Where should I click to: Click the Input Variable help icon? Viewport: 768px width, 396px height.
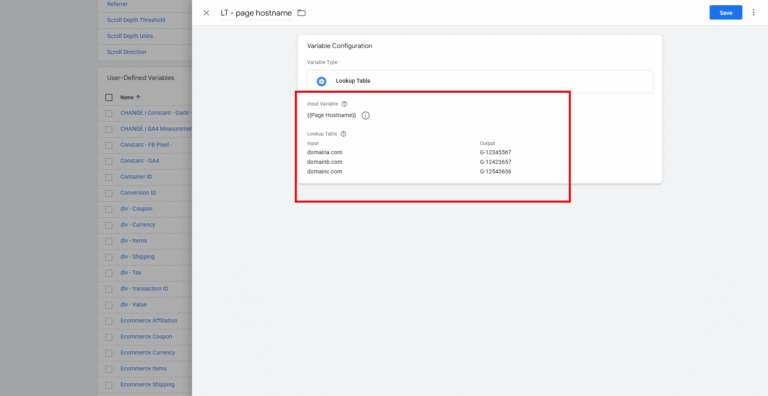(x=344, y=104)
